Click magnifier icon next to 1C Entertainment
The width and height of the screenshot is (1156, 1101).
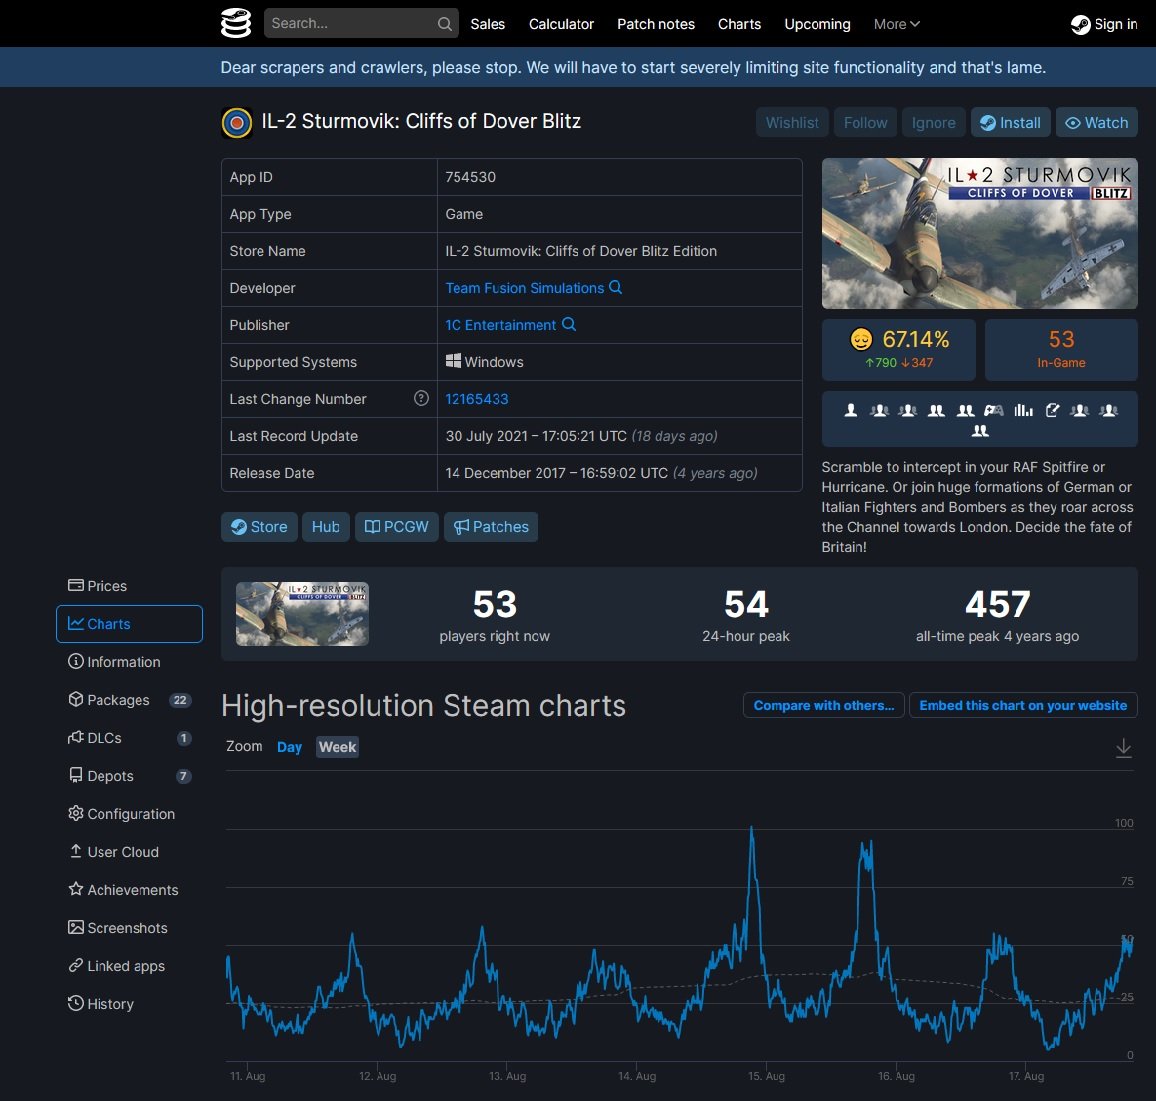point(569,325)
